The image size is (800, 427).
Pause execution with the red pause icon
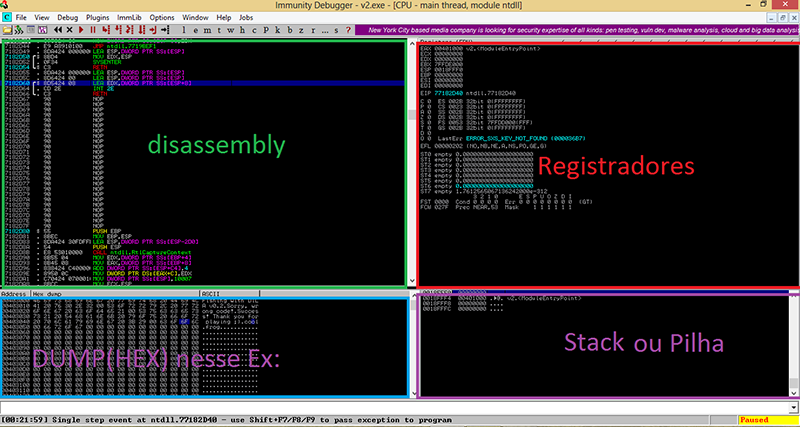pyautogui.click(x=93, y=30)
